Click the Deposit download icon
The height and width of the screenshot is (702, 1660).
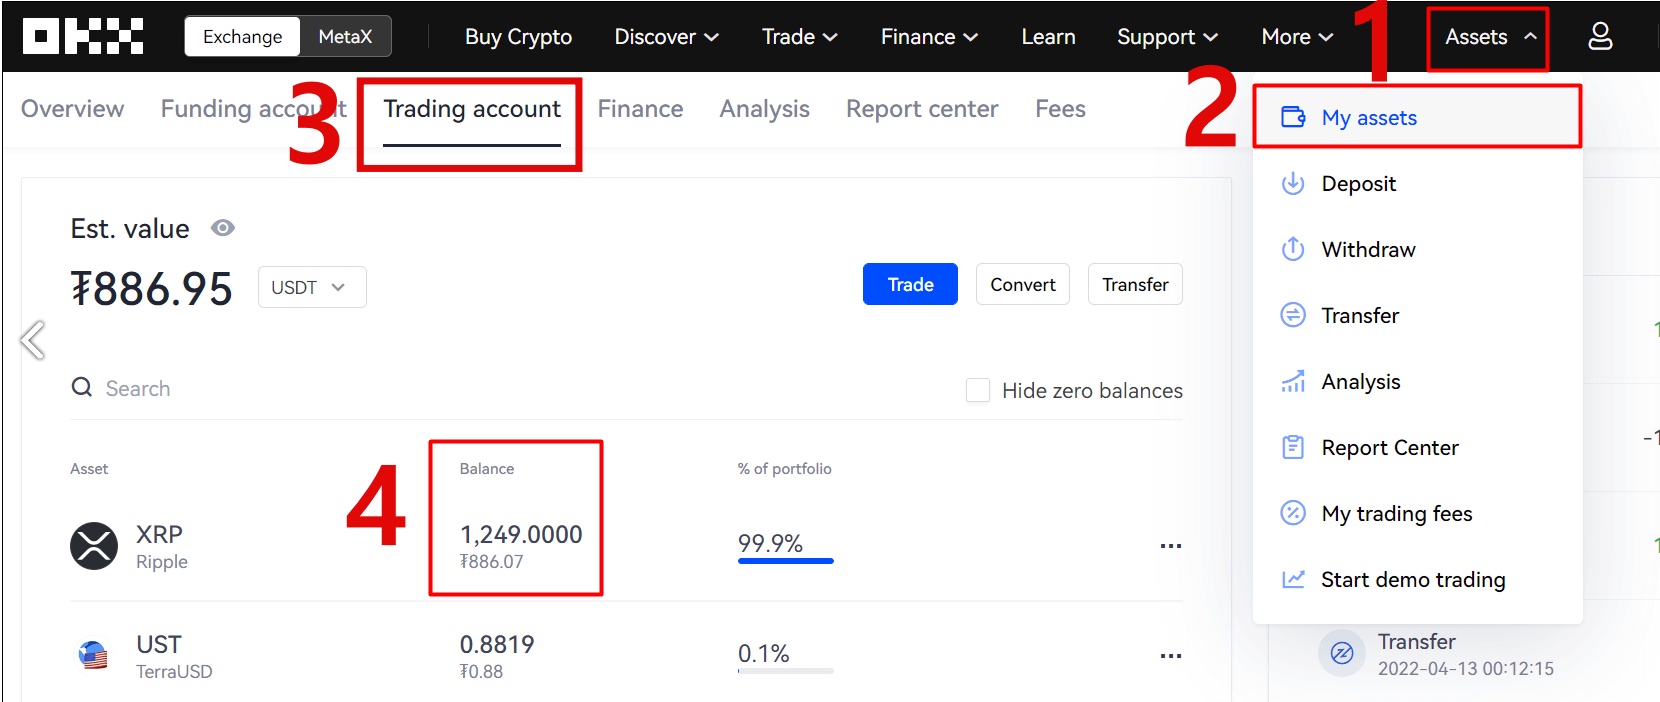(1293, 183)
